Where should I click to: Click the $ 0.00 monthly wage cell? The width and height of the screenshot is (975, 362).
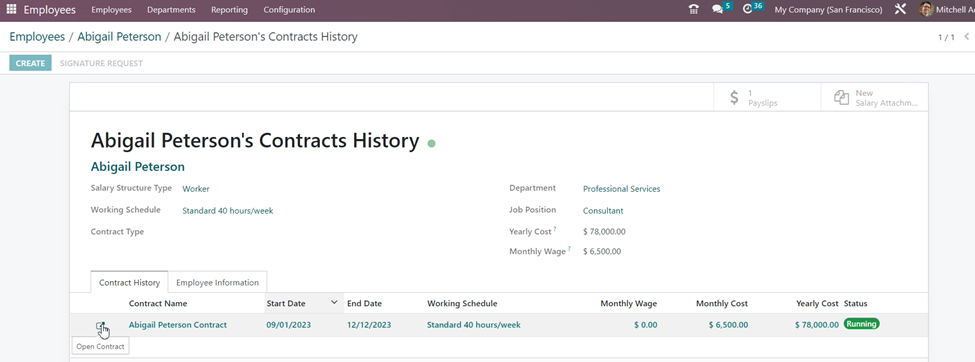pyautogui.click(x=645, y=325)
